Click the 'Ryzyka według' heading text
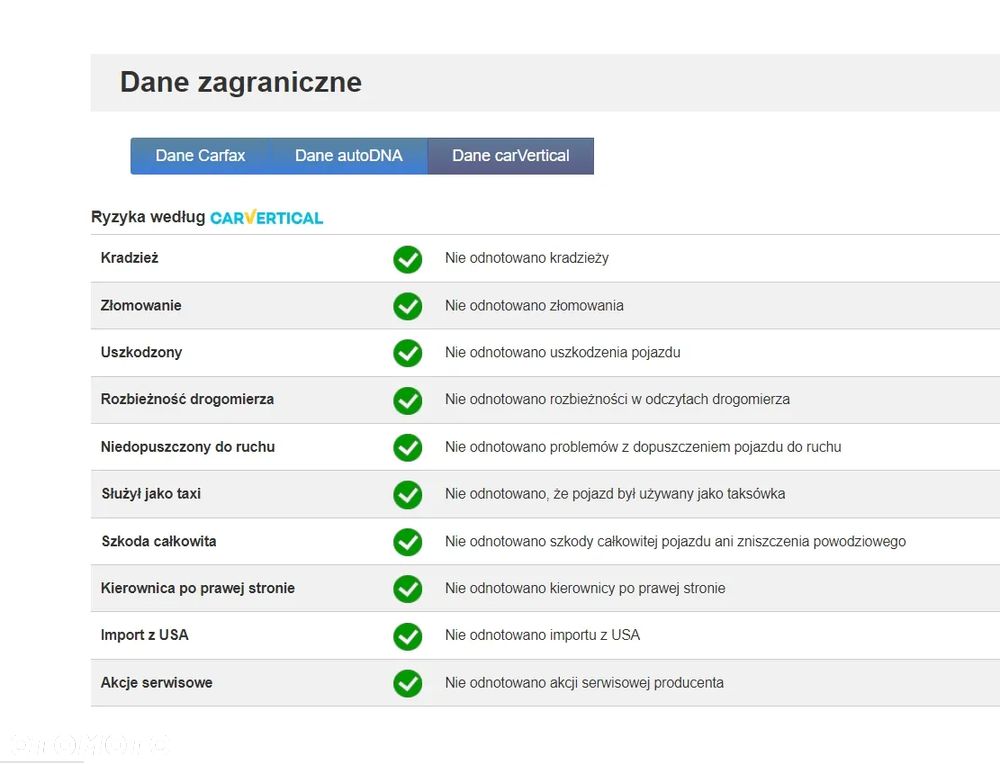Viewport: 1000px width, 765px height. pyautogui.click(x=148, y=217)
